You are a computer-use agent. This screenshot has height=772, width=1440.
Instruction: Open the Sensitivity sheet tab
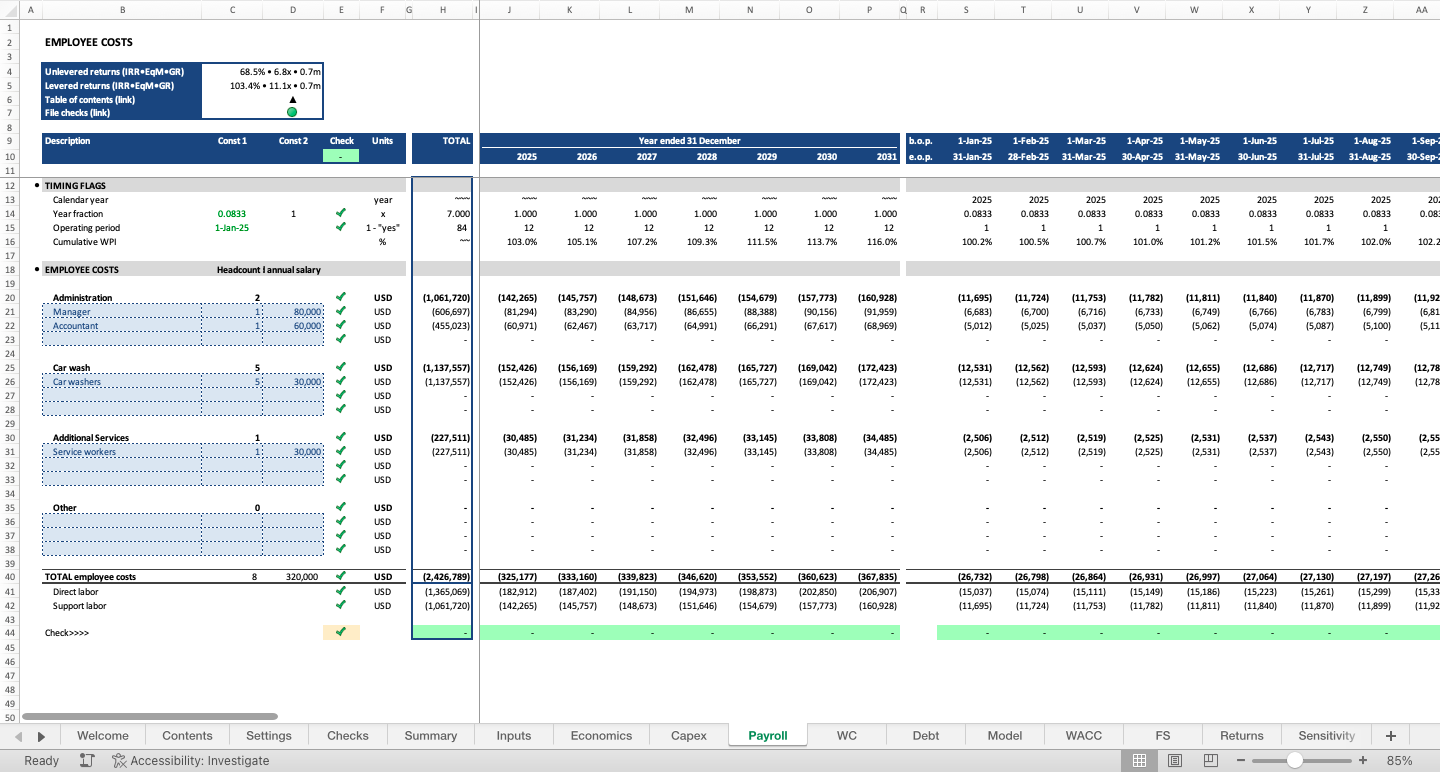click(1327, 736)
